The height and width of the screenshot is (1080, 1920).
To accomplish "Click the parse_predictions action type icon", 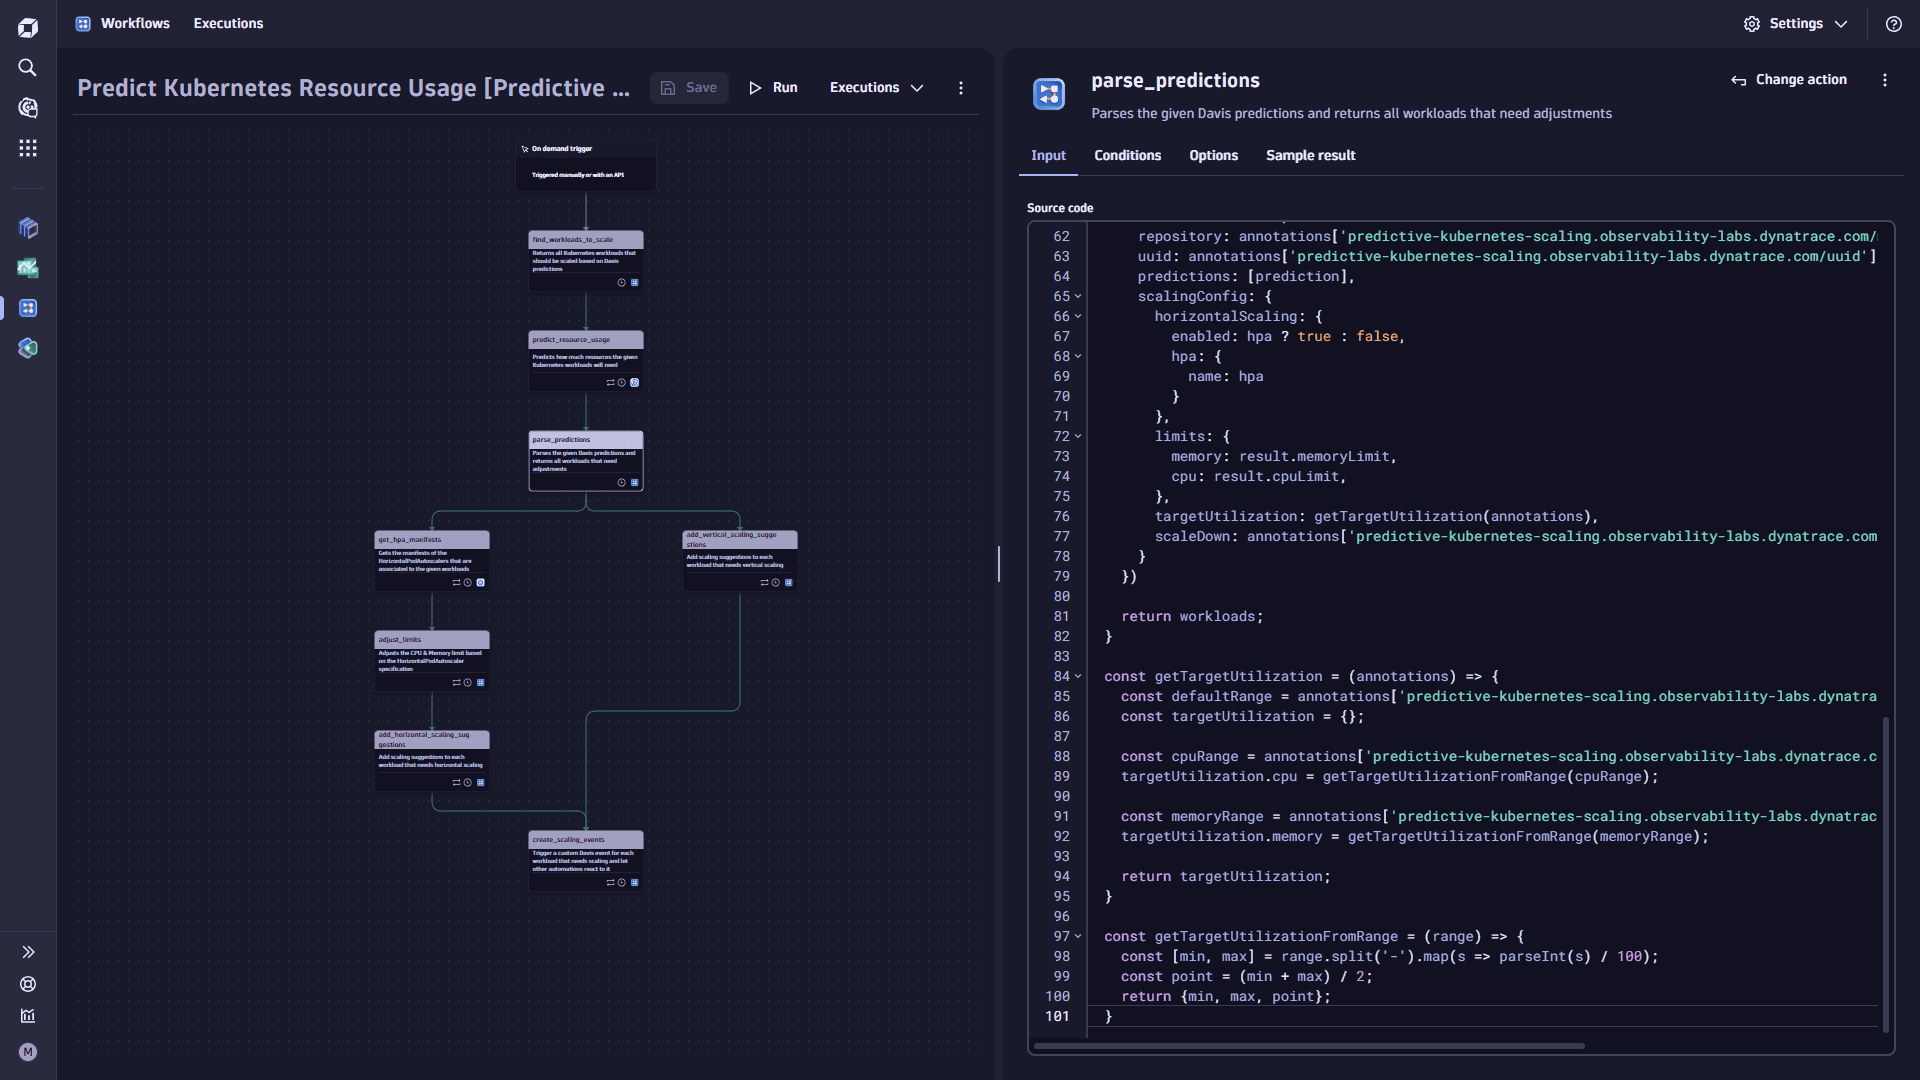I will click(x=1049, y=94).
